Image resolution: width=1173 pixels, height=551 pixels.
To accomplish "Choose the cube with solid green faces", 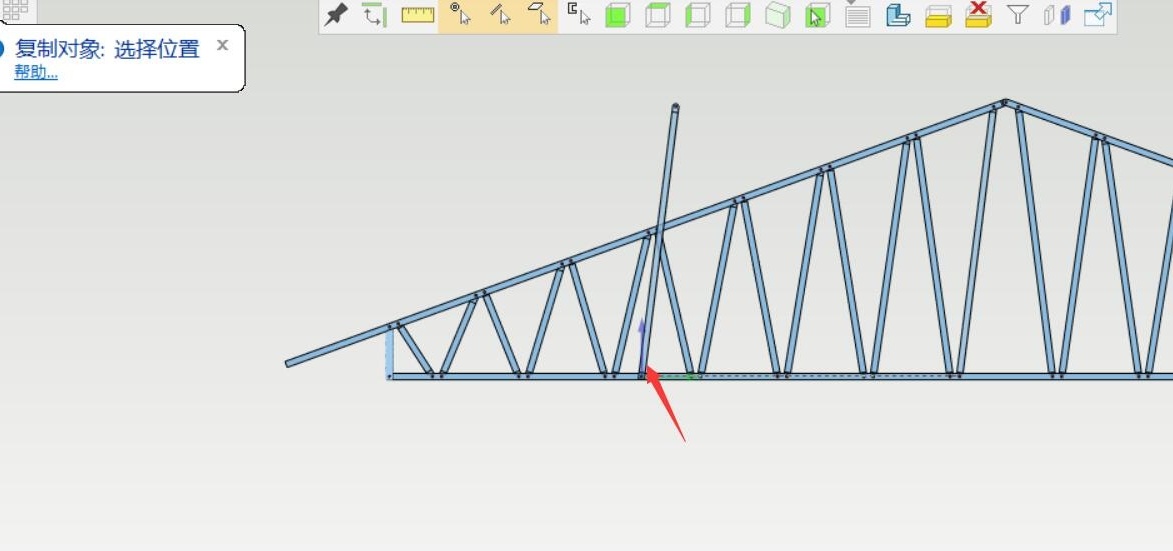I will click(x=617, y=15).
